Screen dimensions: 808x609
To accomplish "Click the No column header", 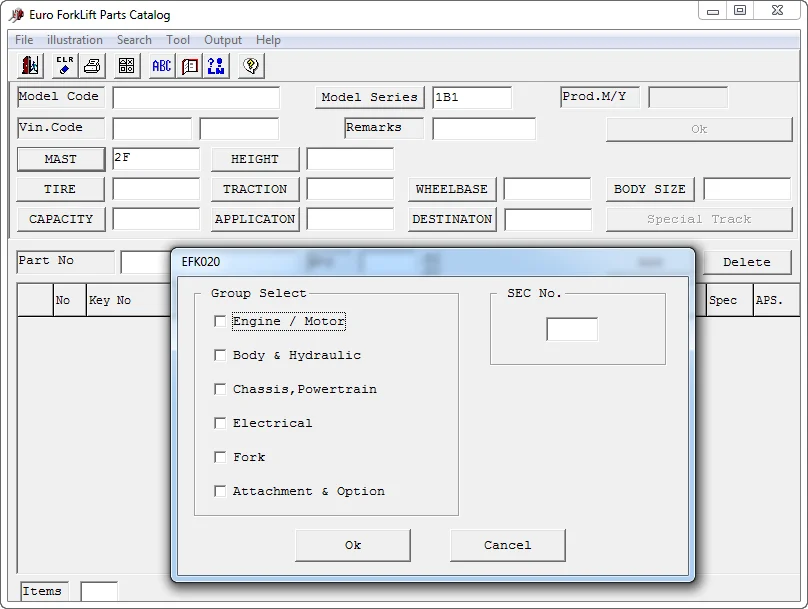I will (70, 300).
